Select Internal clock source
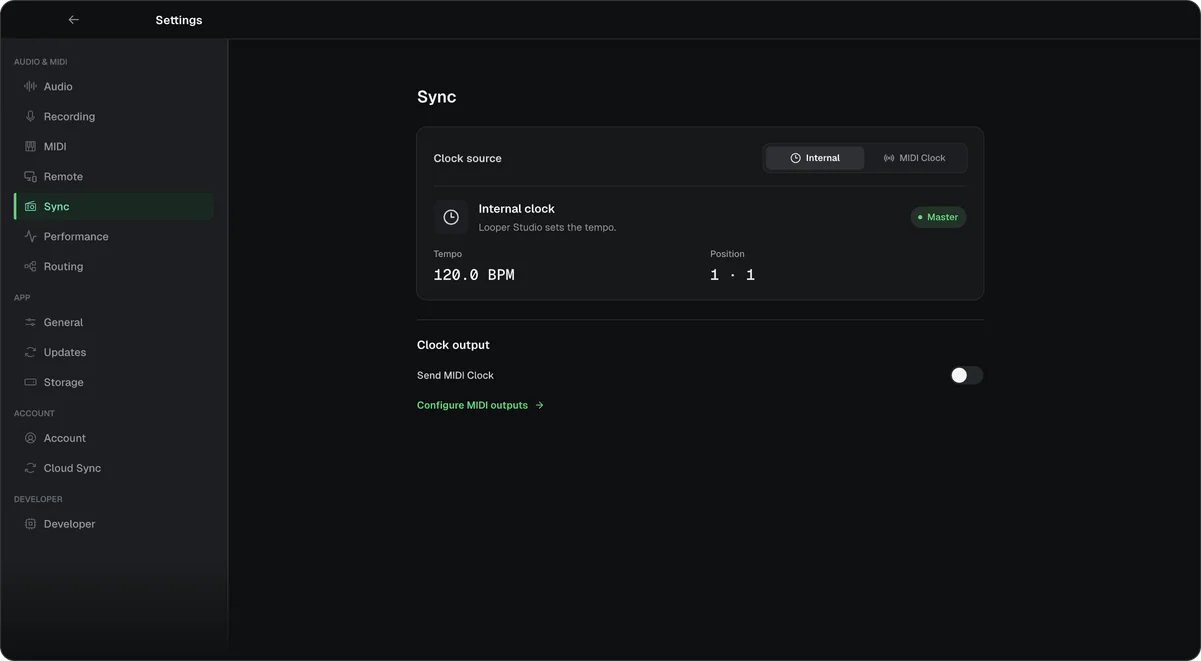 coord(815,158)
